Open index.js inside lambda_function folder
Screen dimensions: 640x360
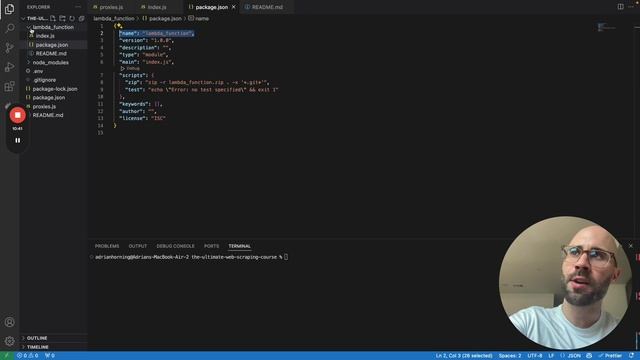45,36
